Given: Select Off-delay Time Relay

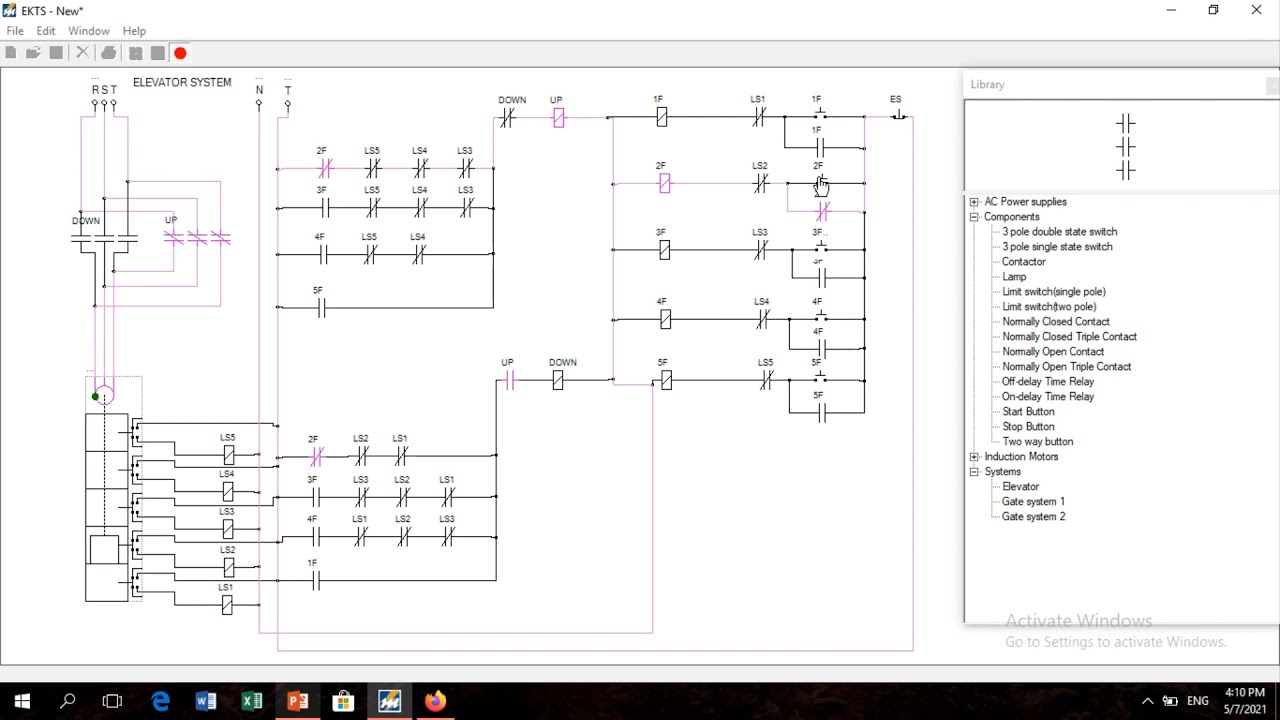Looking at the screenshot, I should 1048,382.
